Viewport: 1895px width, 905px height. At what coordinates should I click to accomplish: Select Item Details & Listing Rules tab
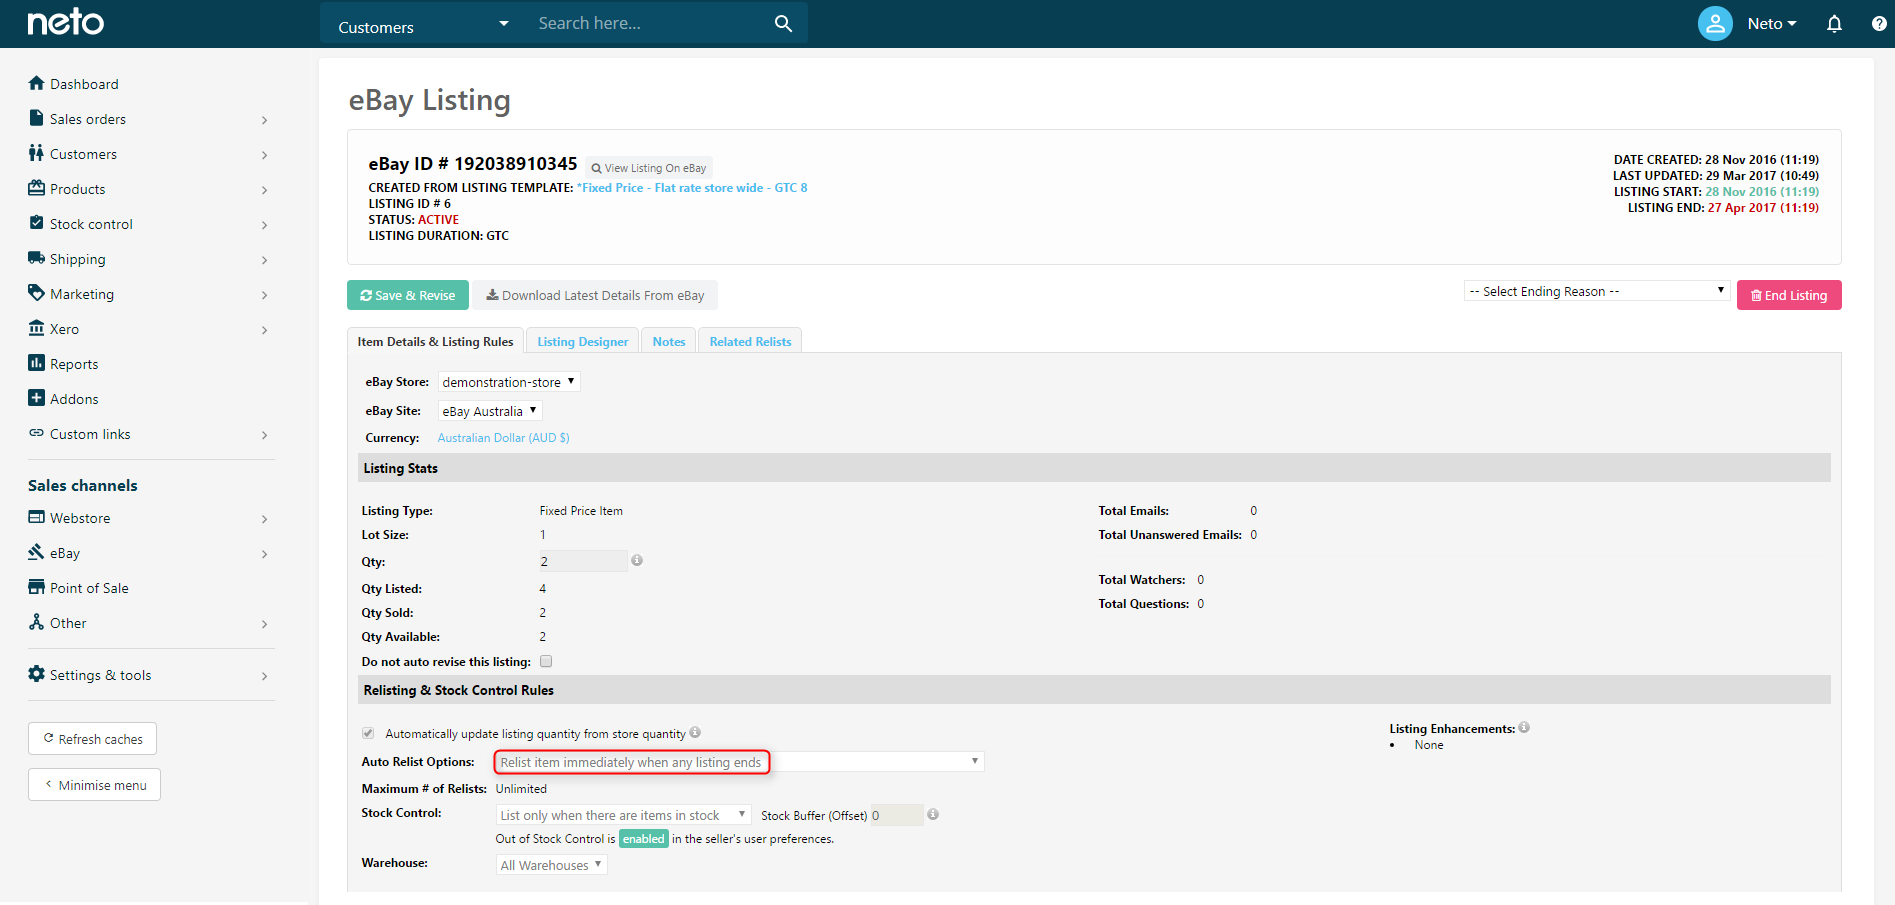[436, 341]
